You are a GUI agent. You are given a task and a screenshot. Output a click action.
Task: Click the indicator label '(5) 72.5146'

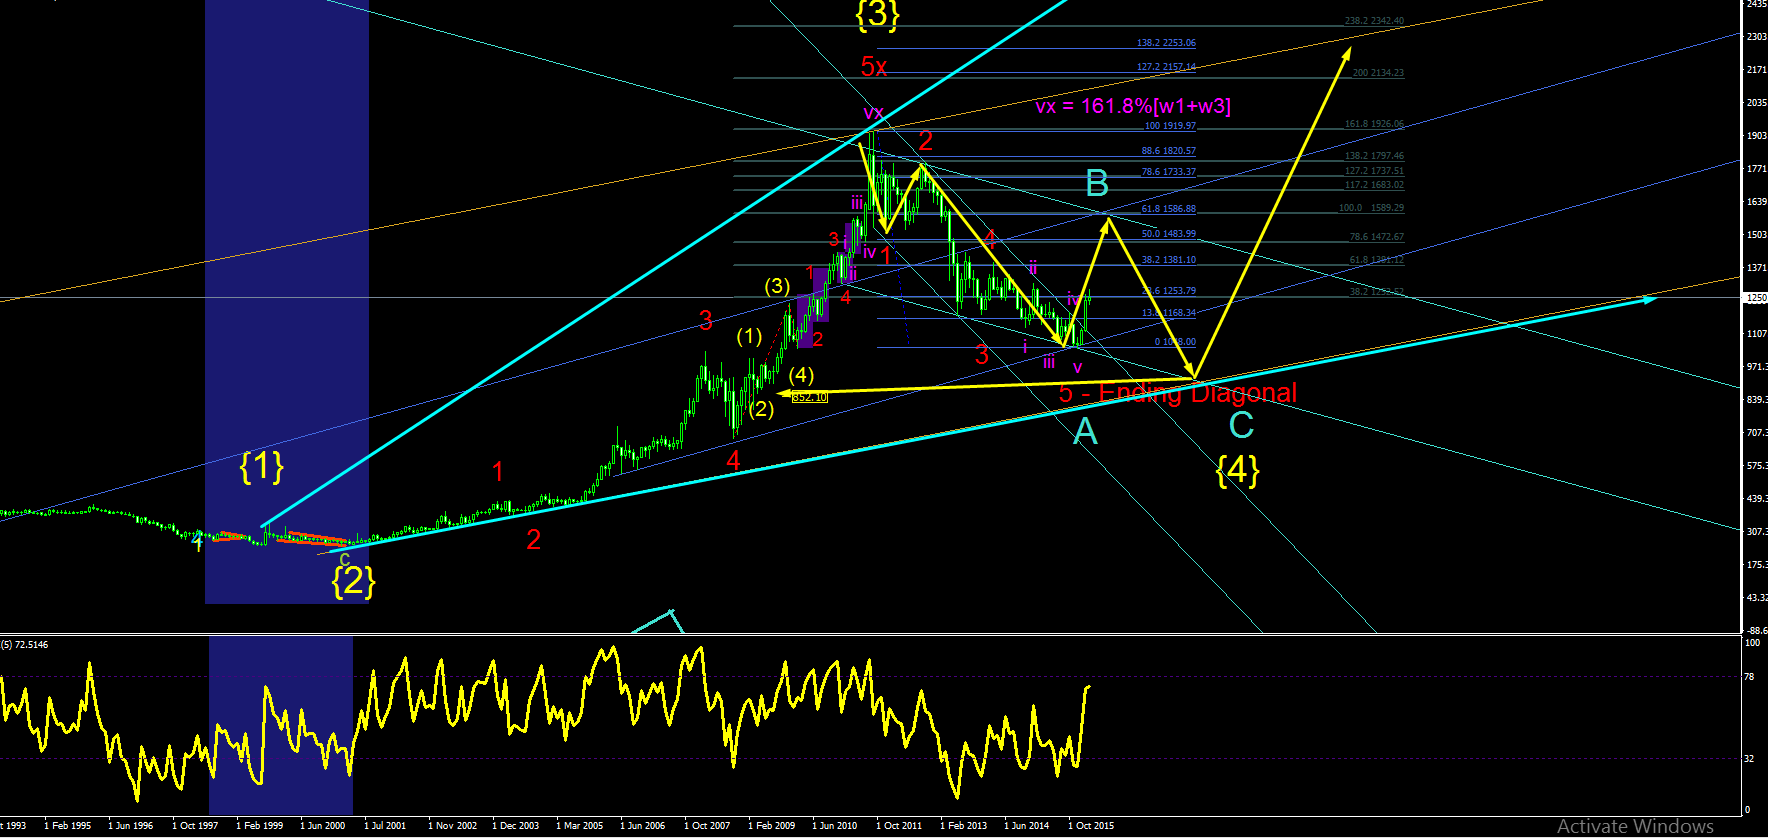[x=25, y=645]
